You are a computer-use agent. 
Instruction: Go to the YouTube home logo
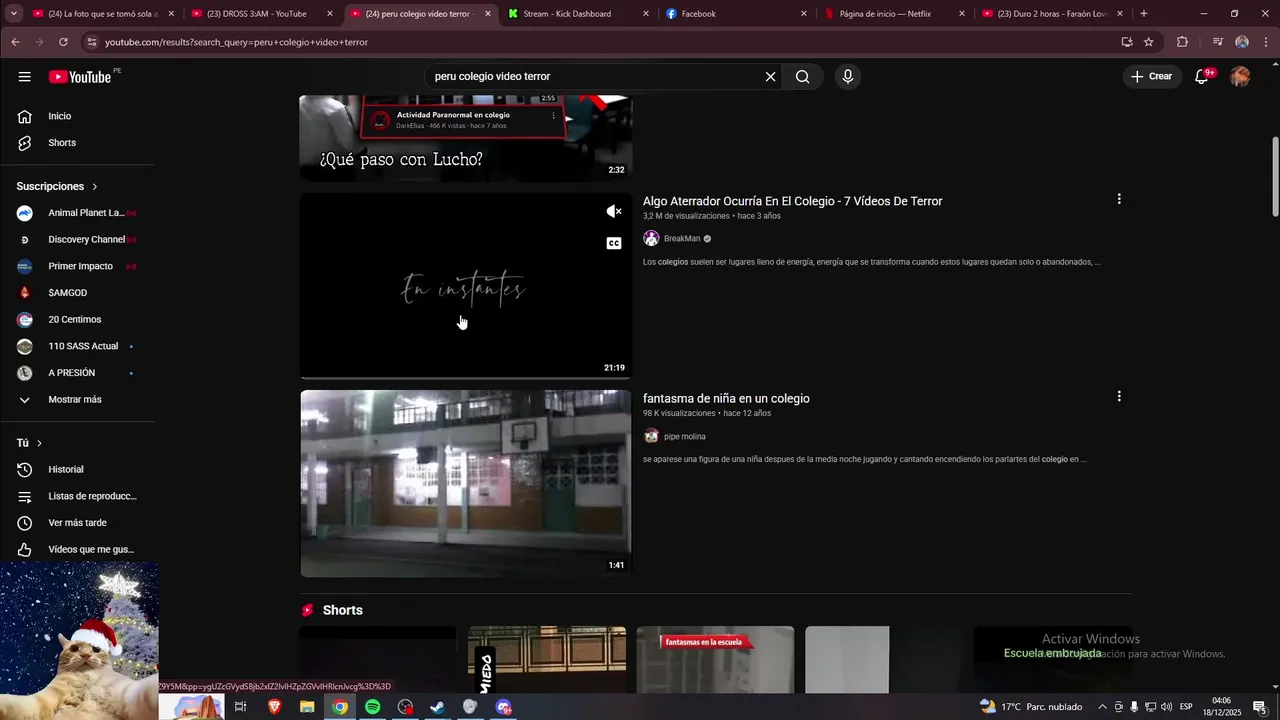click(x=79, y=77)
